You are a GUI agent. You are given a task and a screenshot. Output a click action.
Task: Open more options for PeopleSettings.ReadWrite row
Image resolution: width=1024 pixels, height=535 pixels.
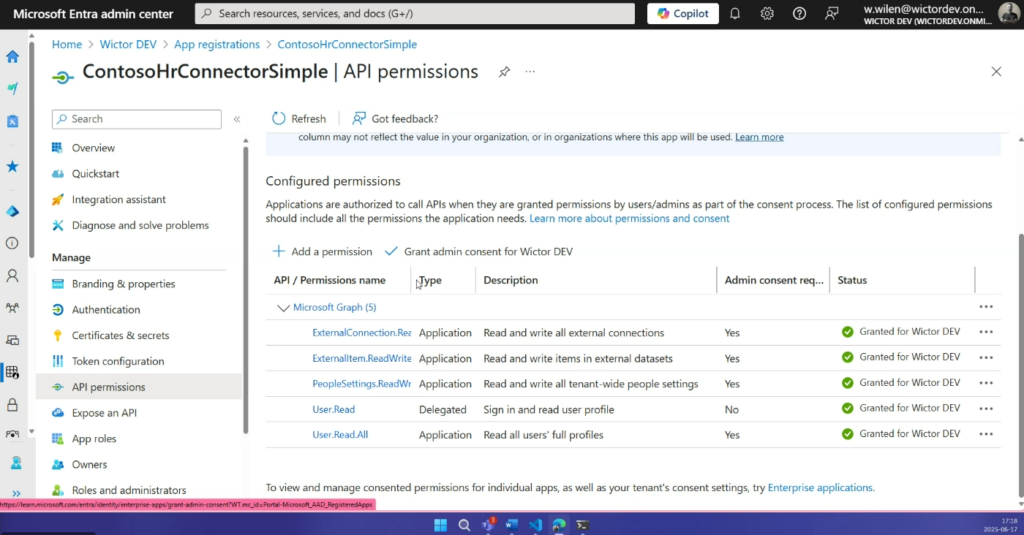point(986,383)
